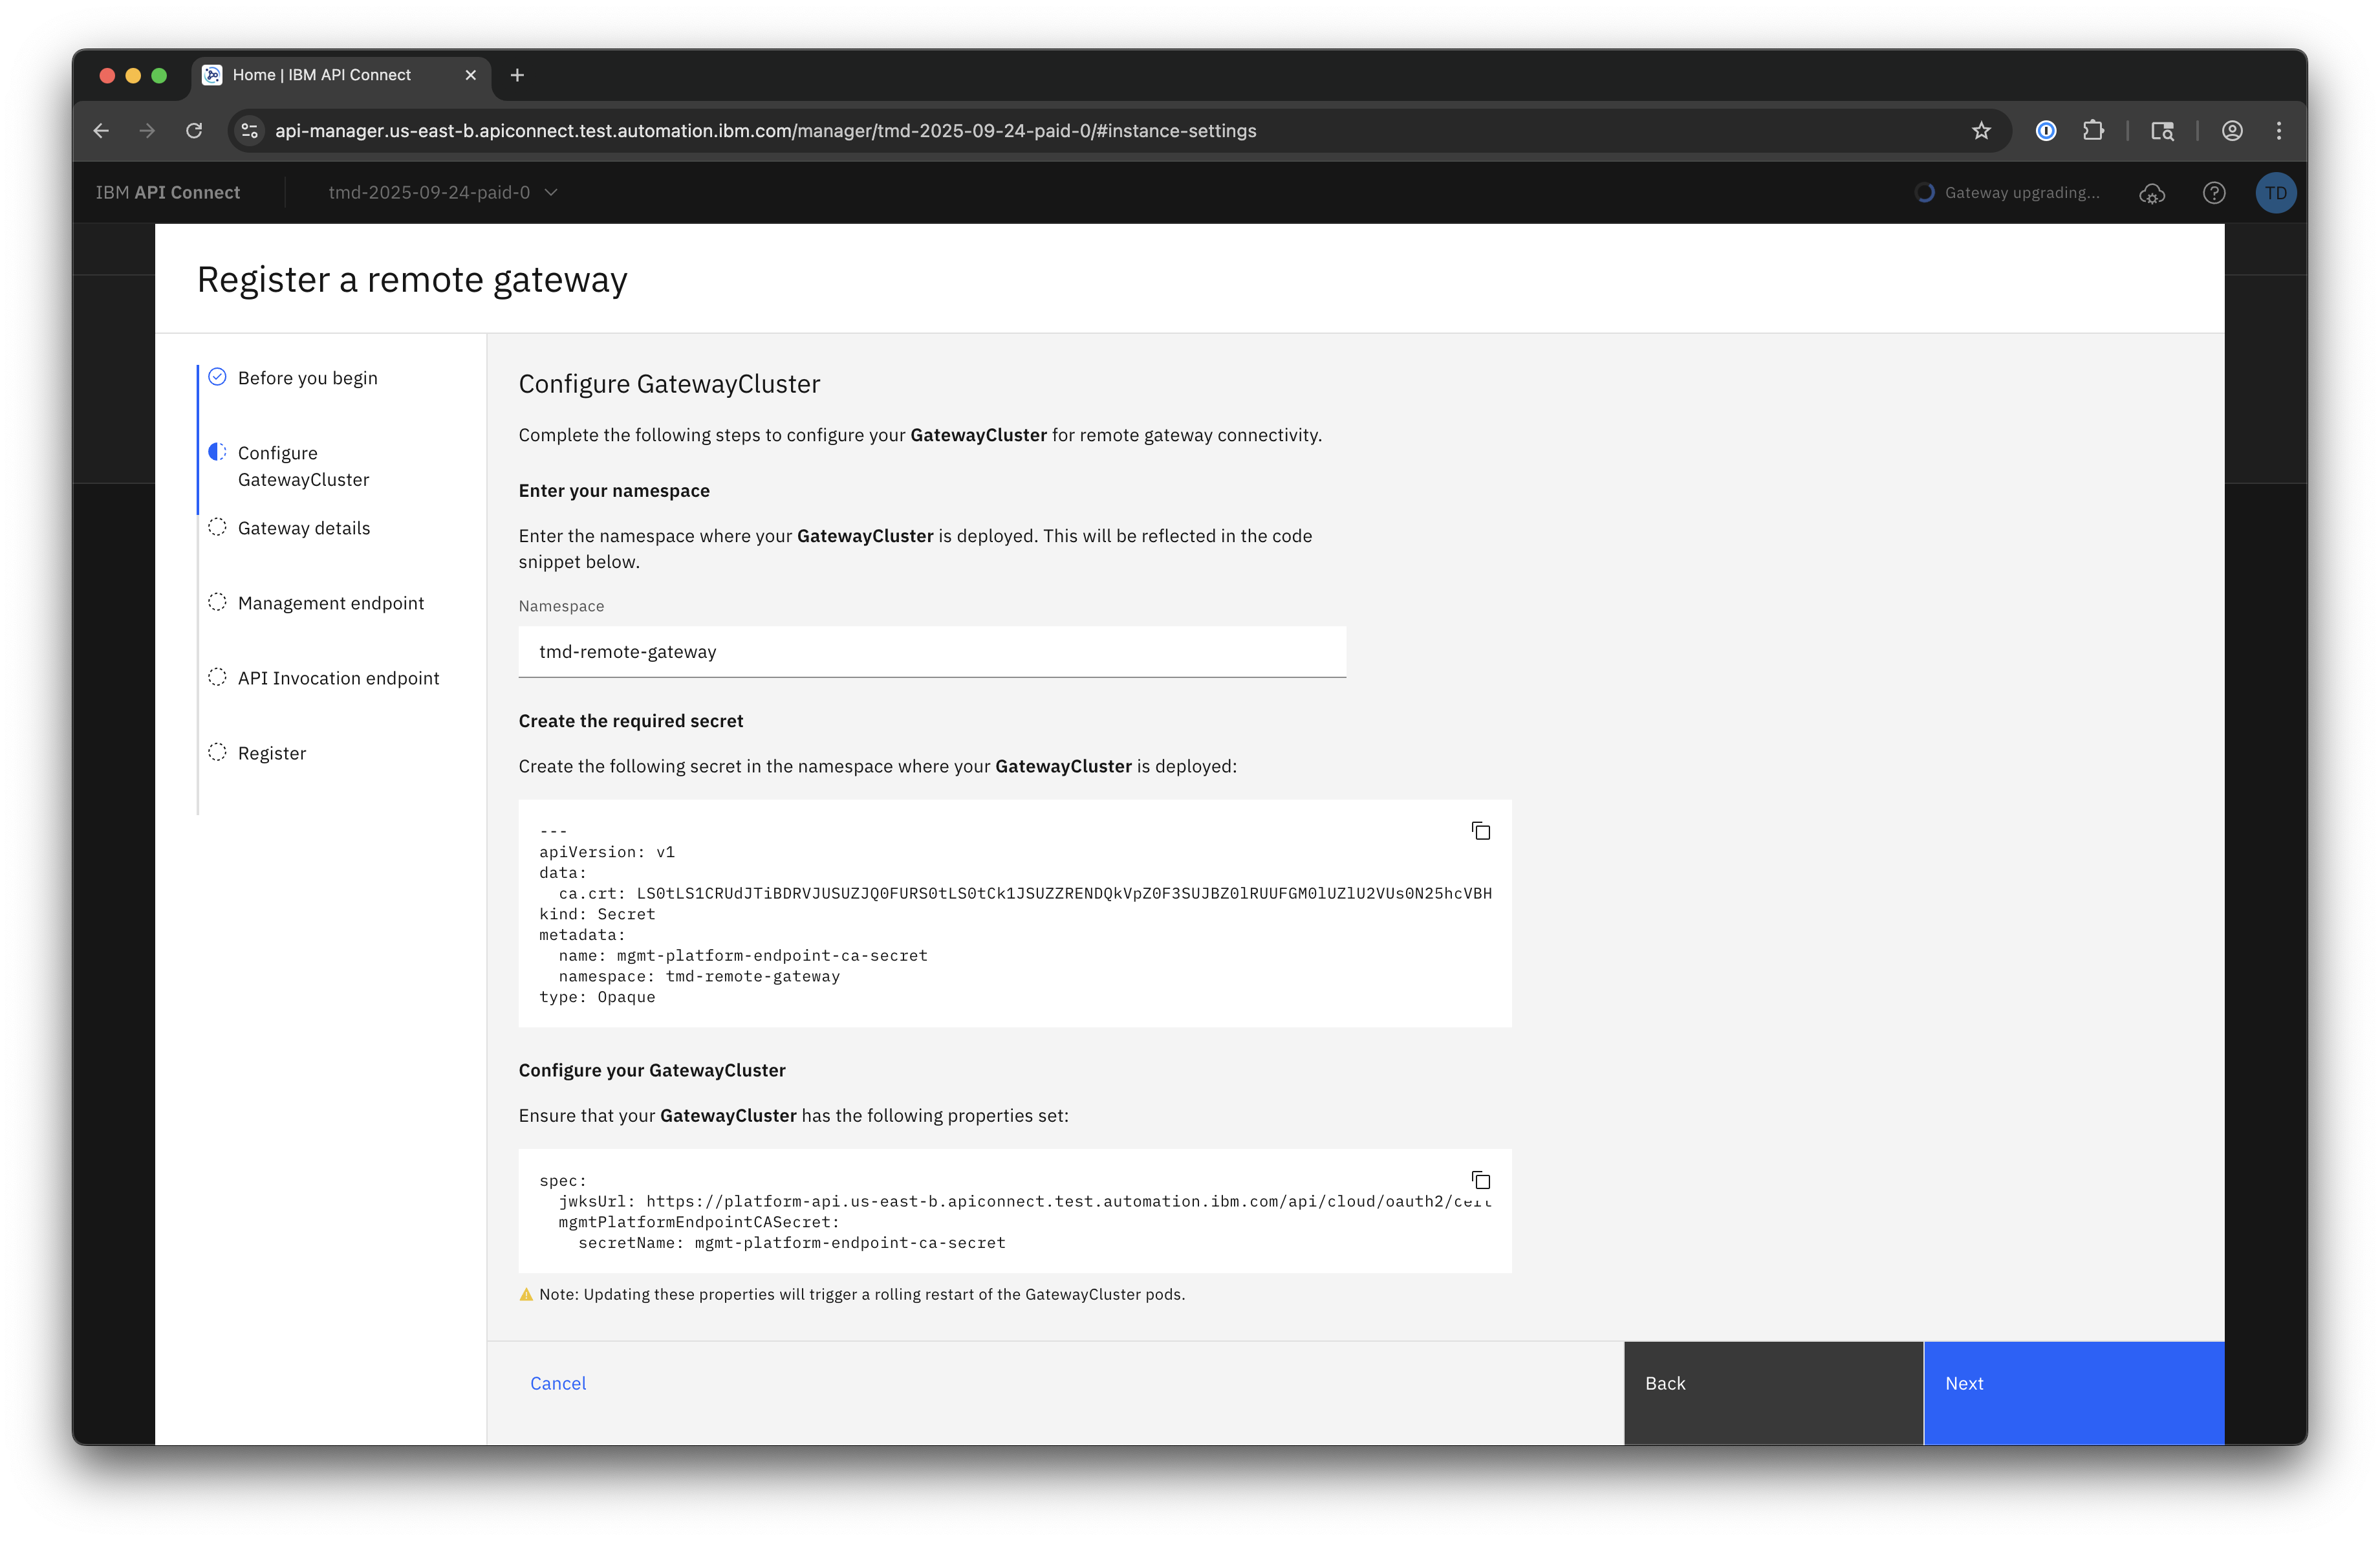Click the Back button
The height and width of the screenshot is (1541, 2380).
pyautogui.click(x=1772, y=1383)
